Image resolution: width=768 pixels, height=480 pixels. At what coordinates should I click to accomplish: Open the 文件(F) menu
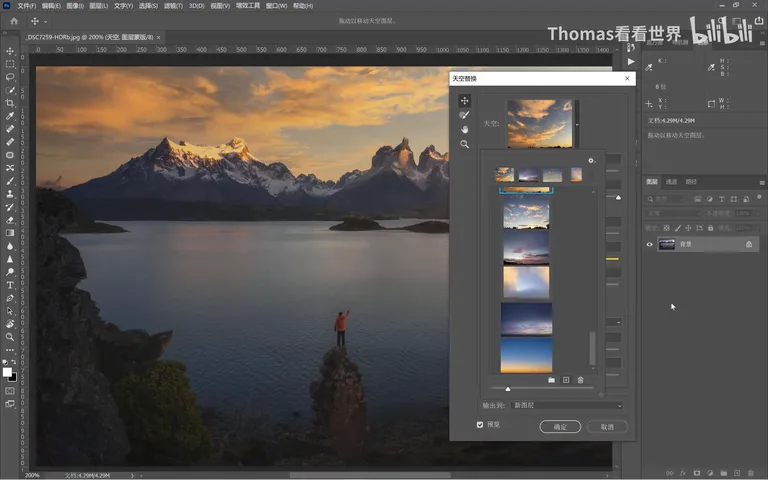tap(26, 6)
